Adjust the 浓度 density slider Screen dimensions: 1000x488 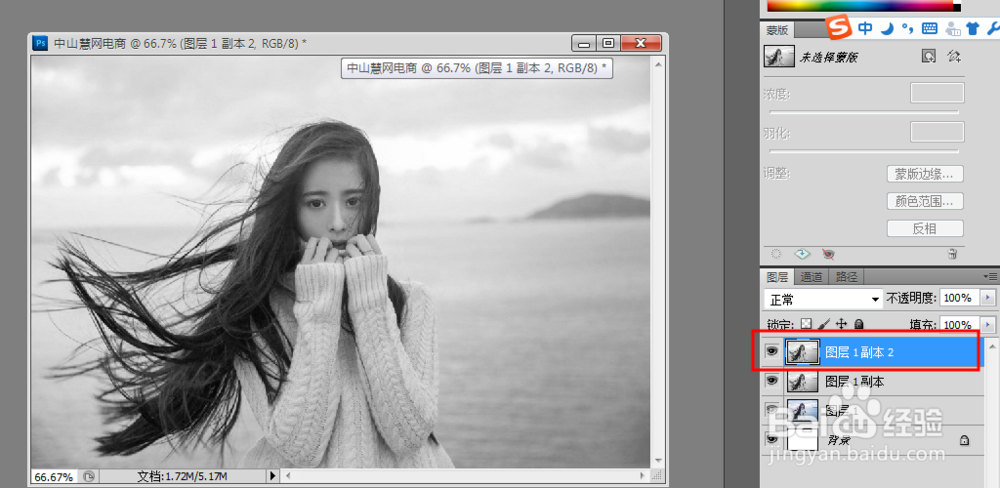tap(864, 112)
